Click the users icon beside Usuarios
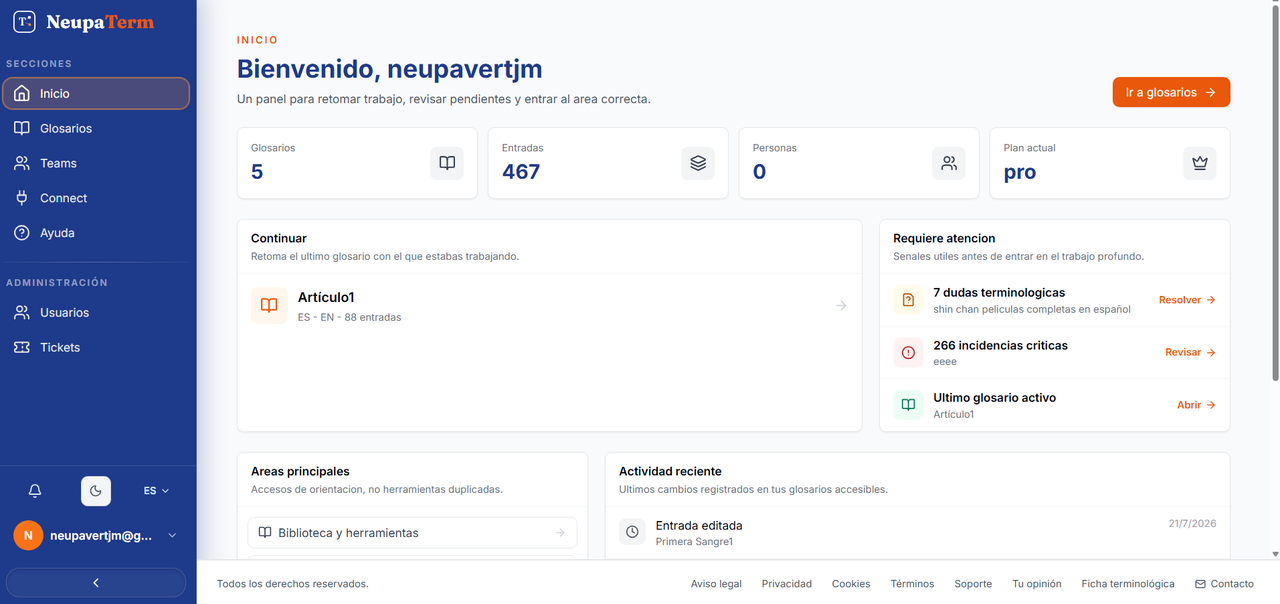The width and height of the screenshot is (1280, 604). pos(22,313)
